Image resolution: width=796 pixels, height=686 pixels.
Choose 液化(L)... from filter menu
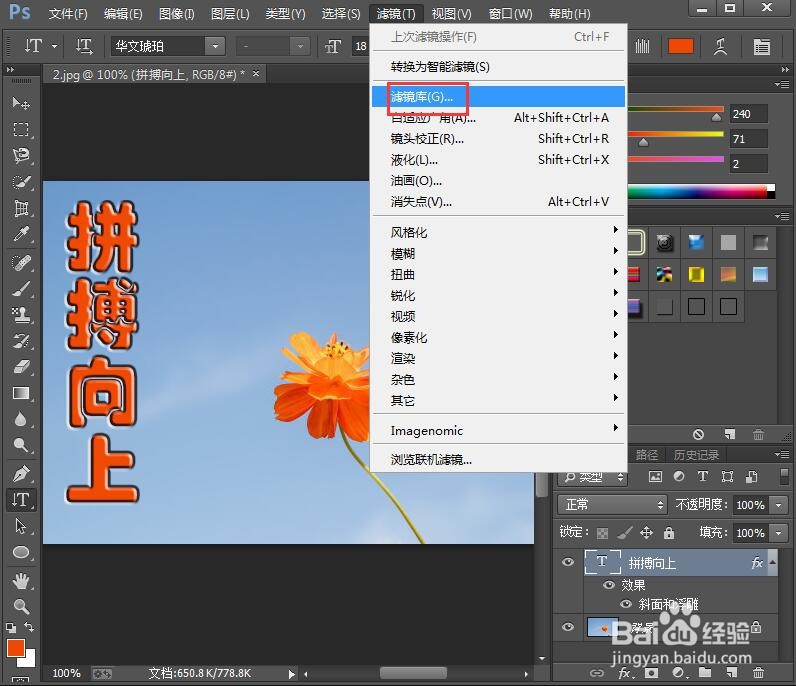499,159
